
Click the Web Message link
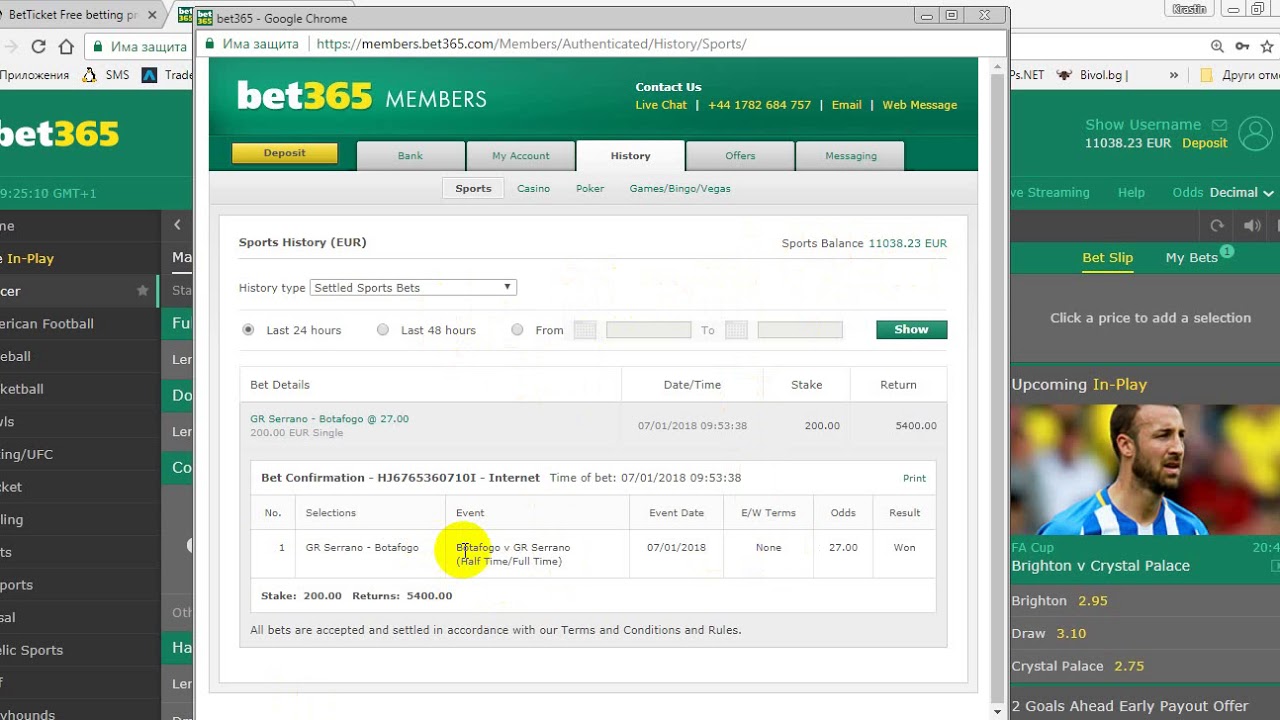[919, 105]
